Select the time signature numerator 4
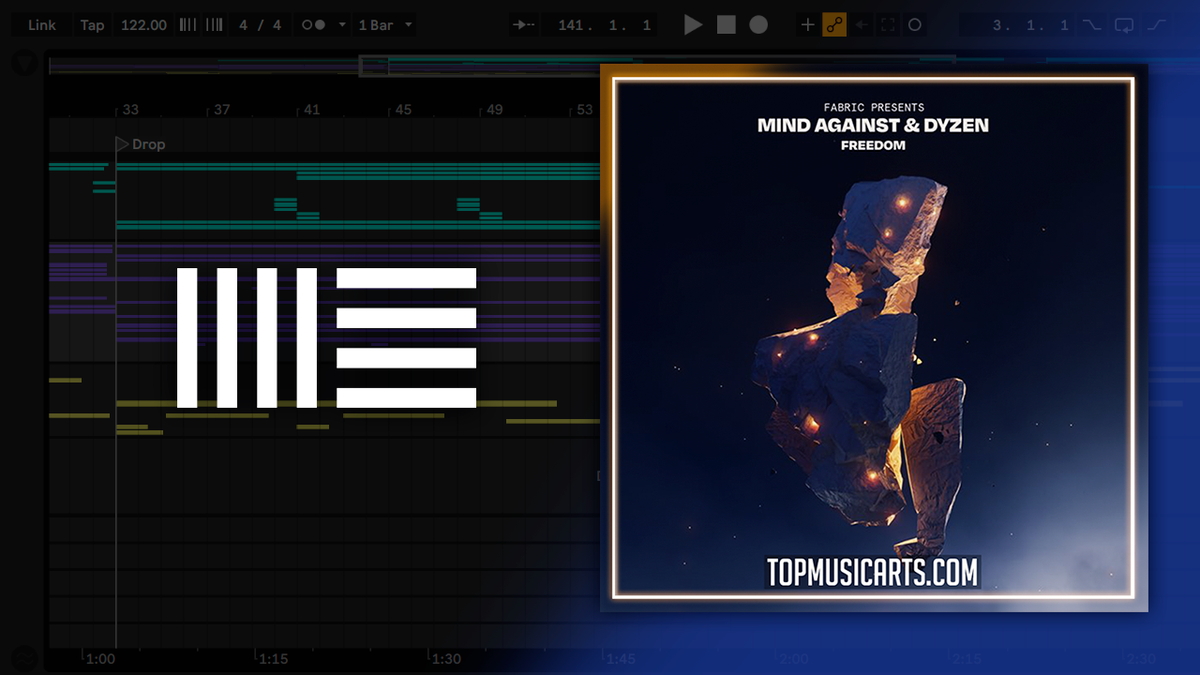Viewport: 1200px width, 675px height. pos(243,25)
